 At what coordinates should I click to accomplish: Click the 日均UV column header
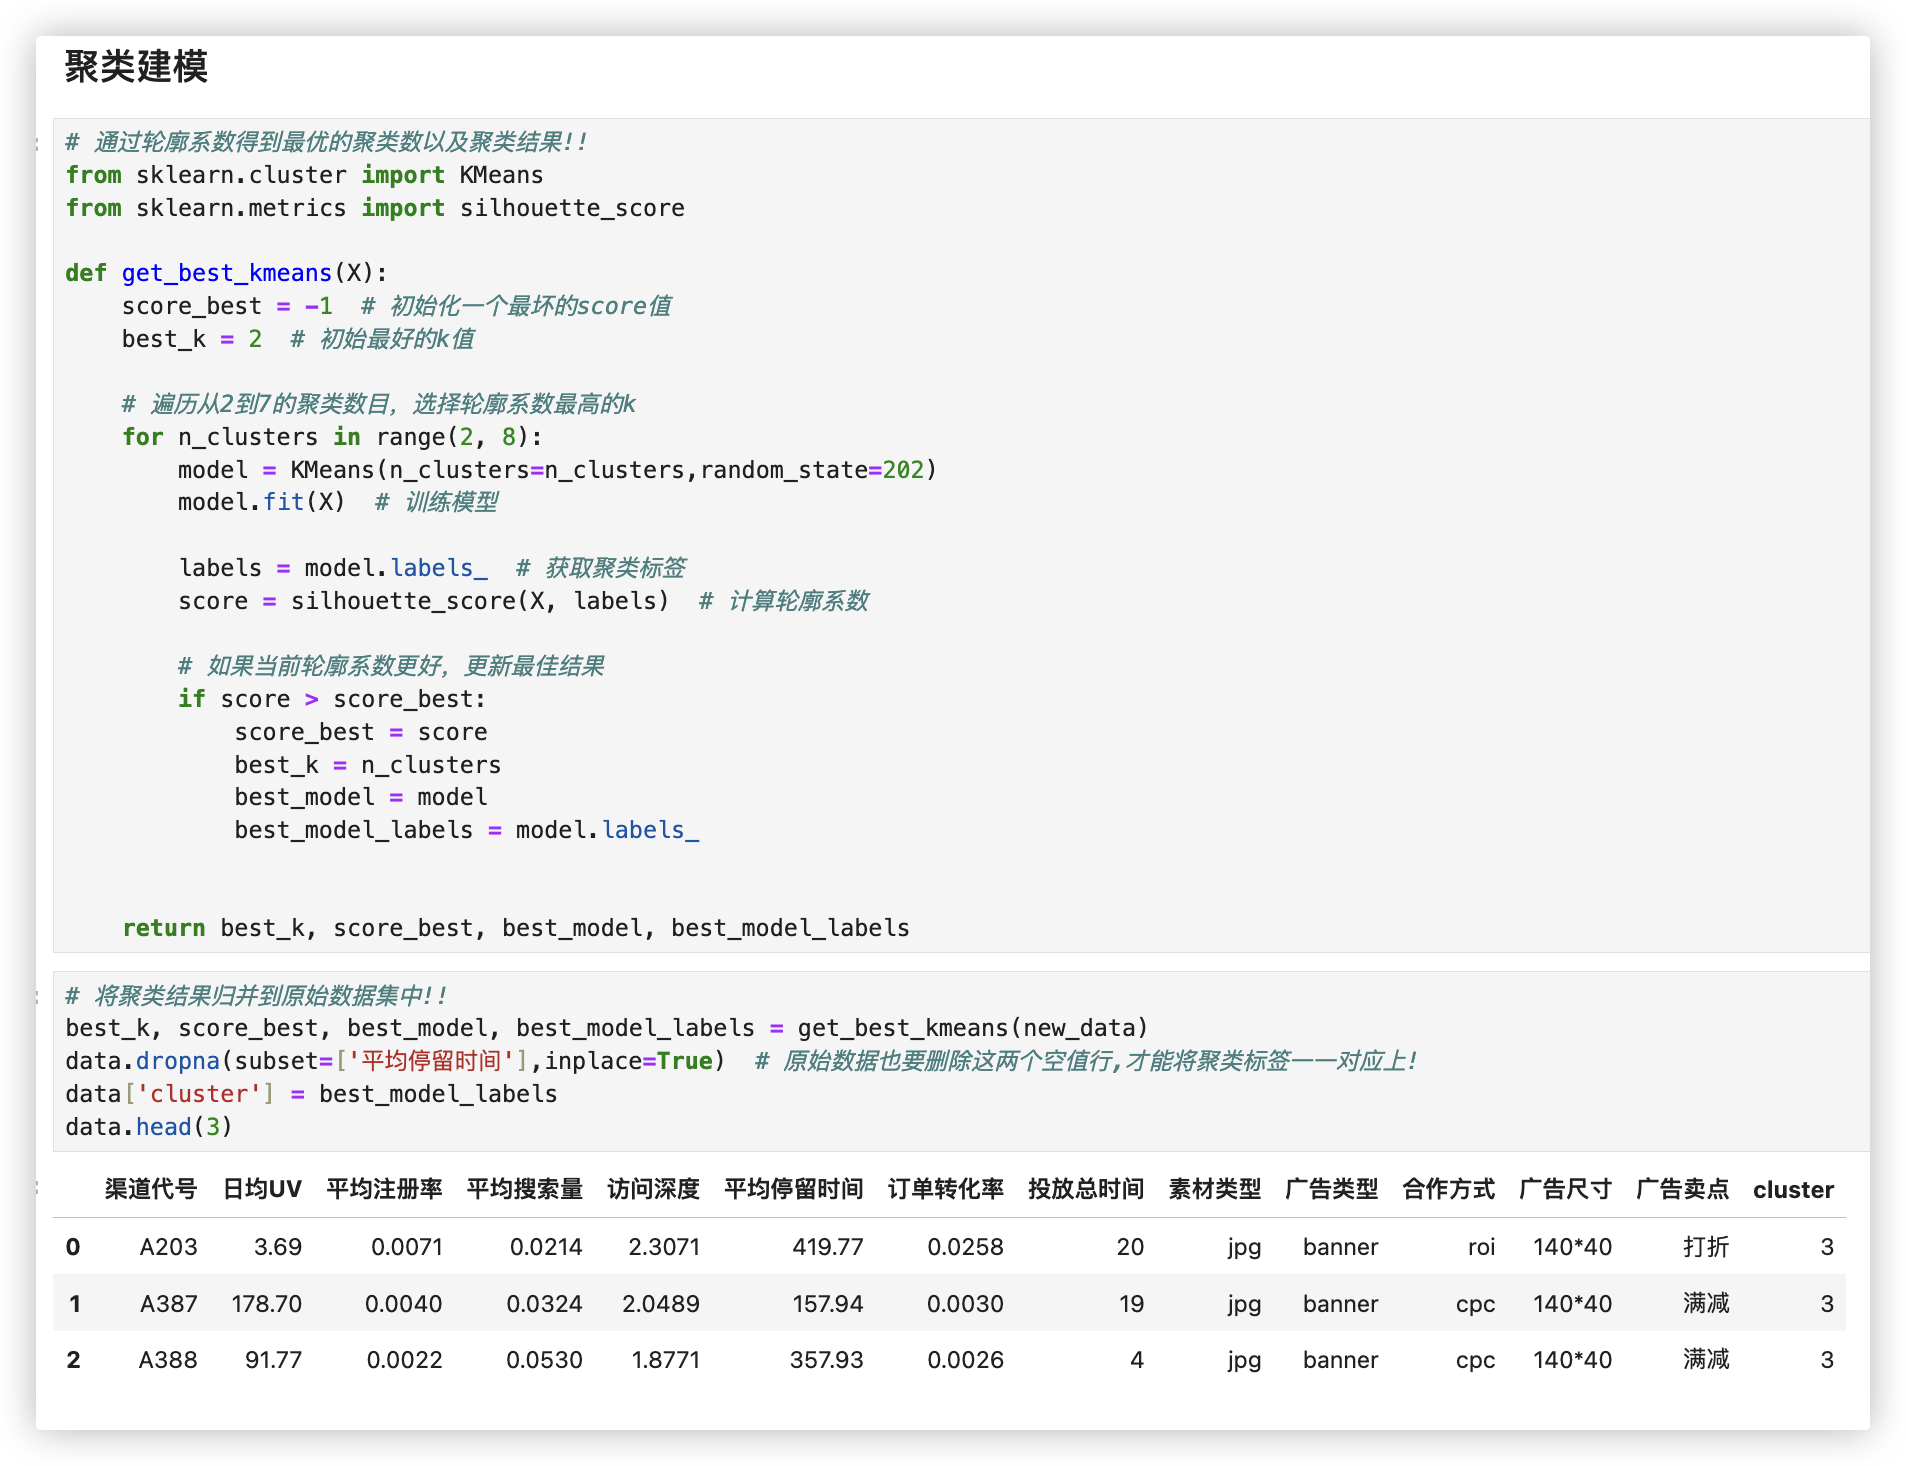pyautogui.click(x=261, y=1189)
